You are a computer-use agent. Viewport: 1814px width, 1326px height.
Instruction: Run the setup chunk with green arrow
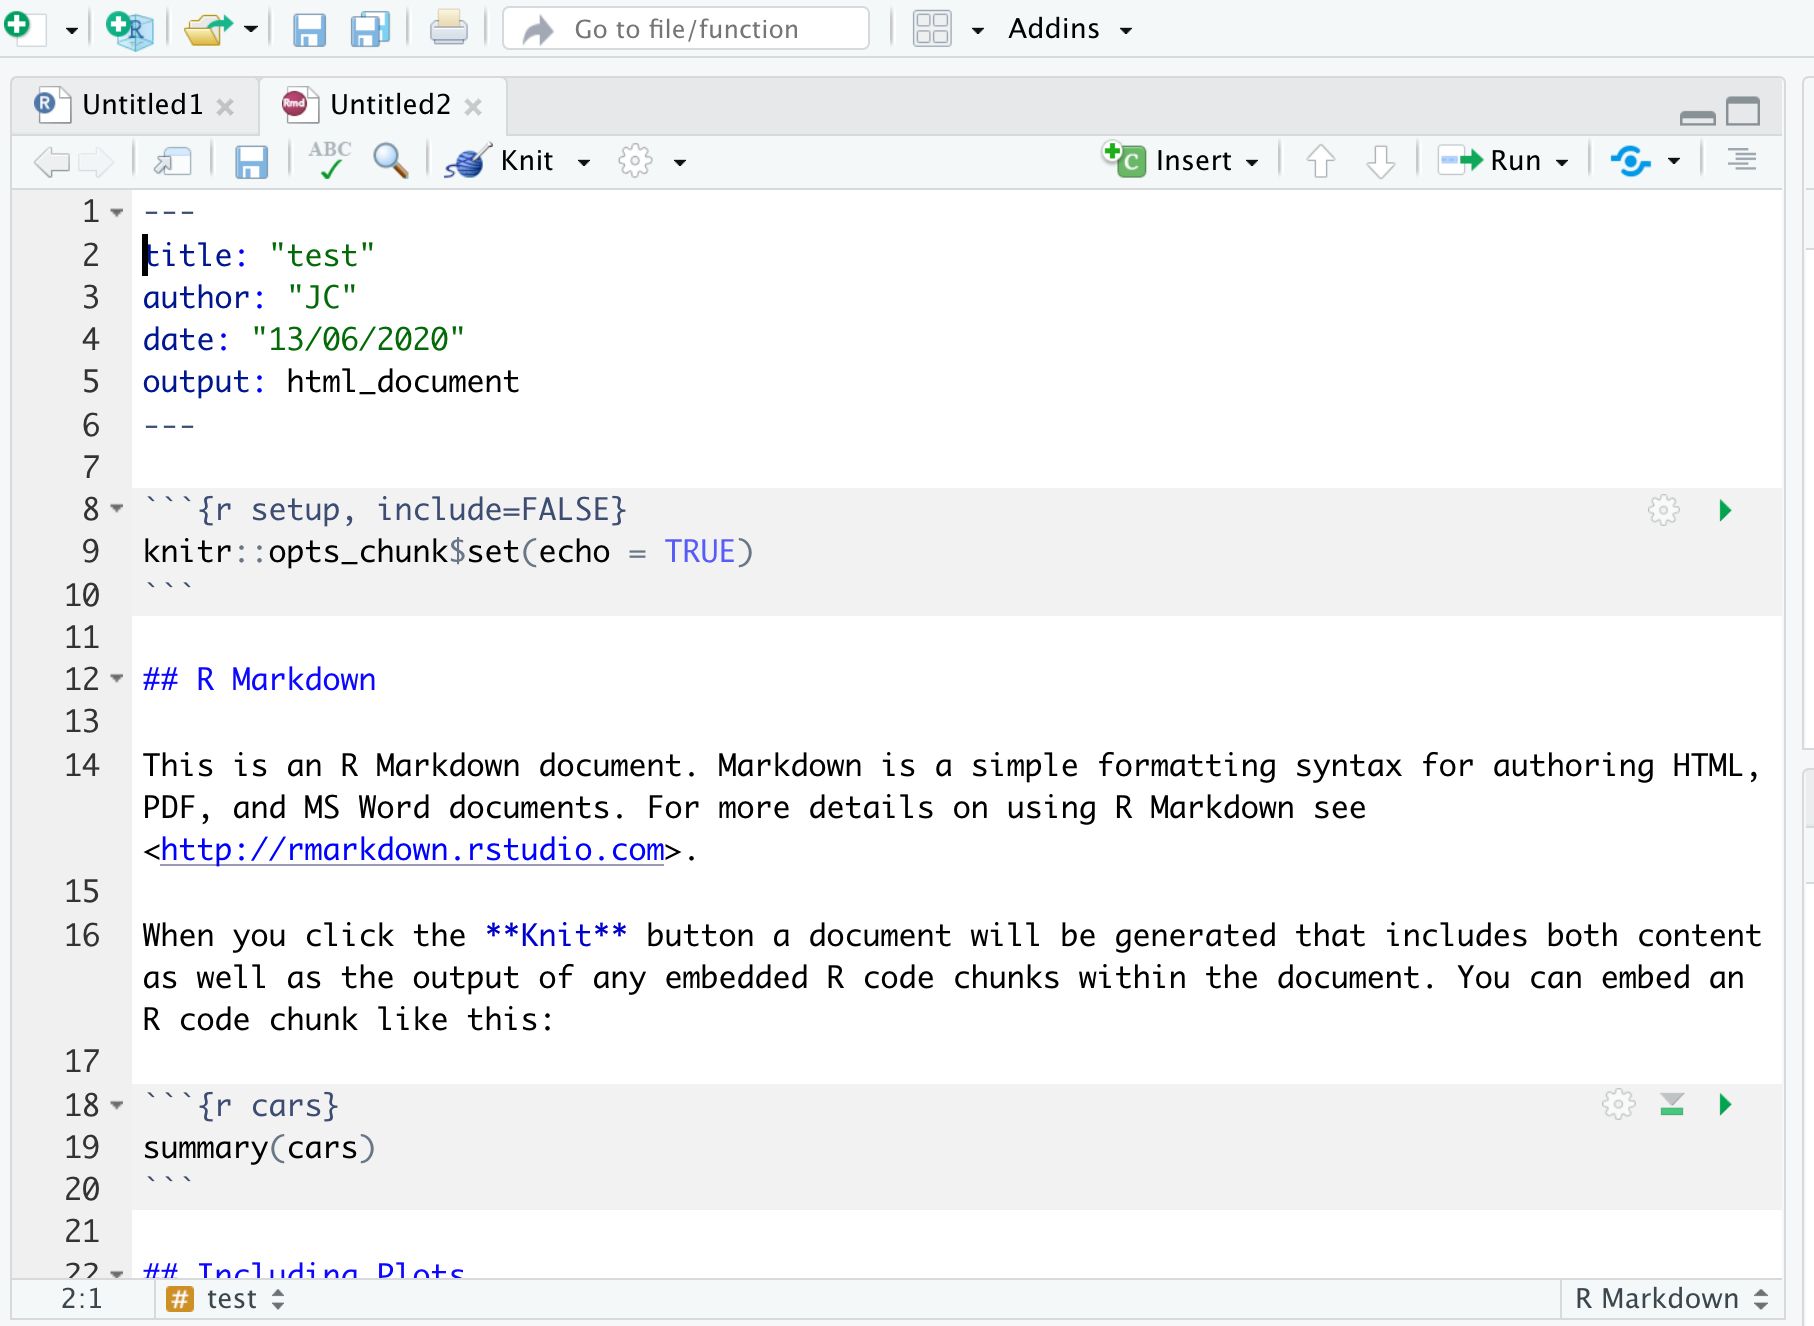click(x=1725, y=510)
